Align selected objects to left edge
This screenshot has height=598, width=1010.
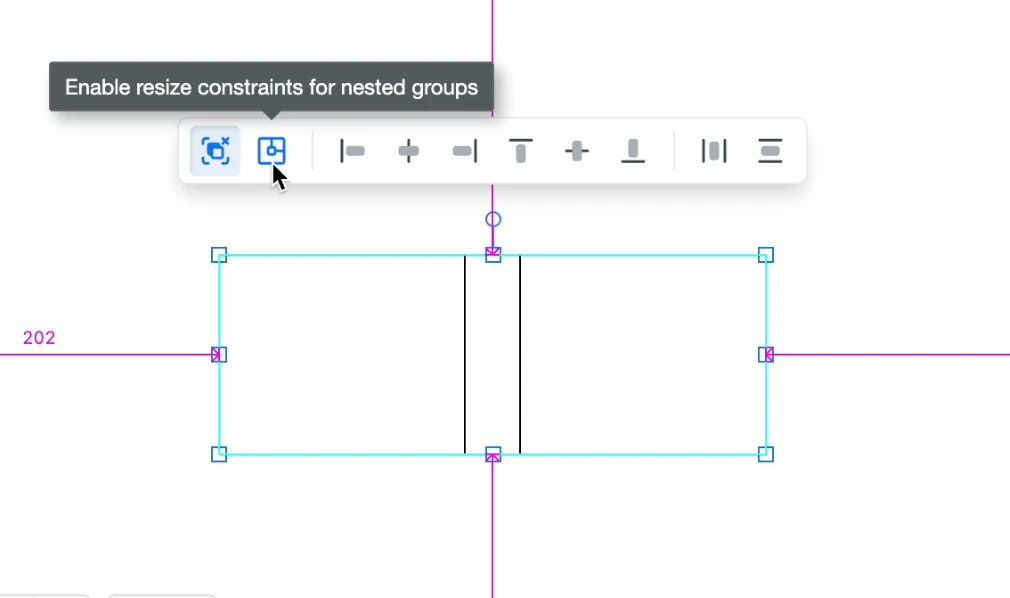tap(352, 151)
